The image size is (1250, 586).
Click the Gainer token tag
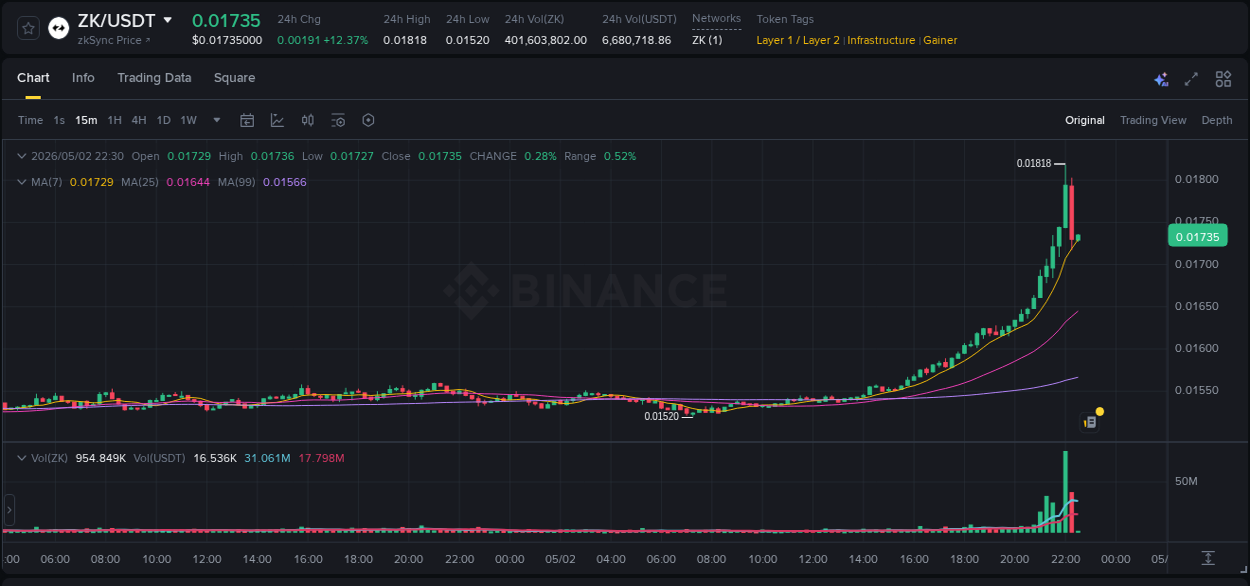(x=940, y=40)
